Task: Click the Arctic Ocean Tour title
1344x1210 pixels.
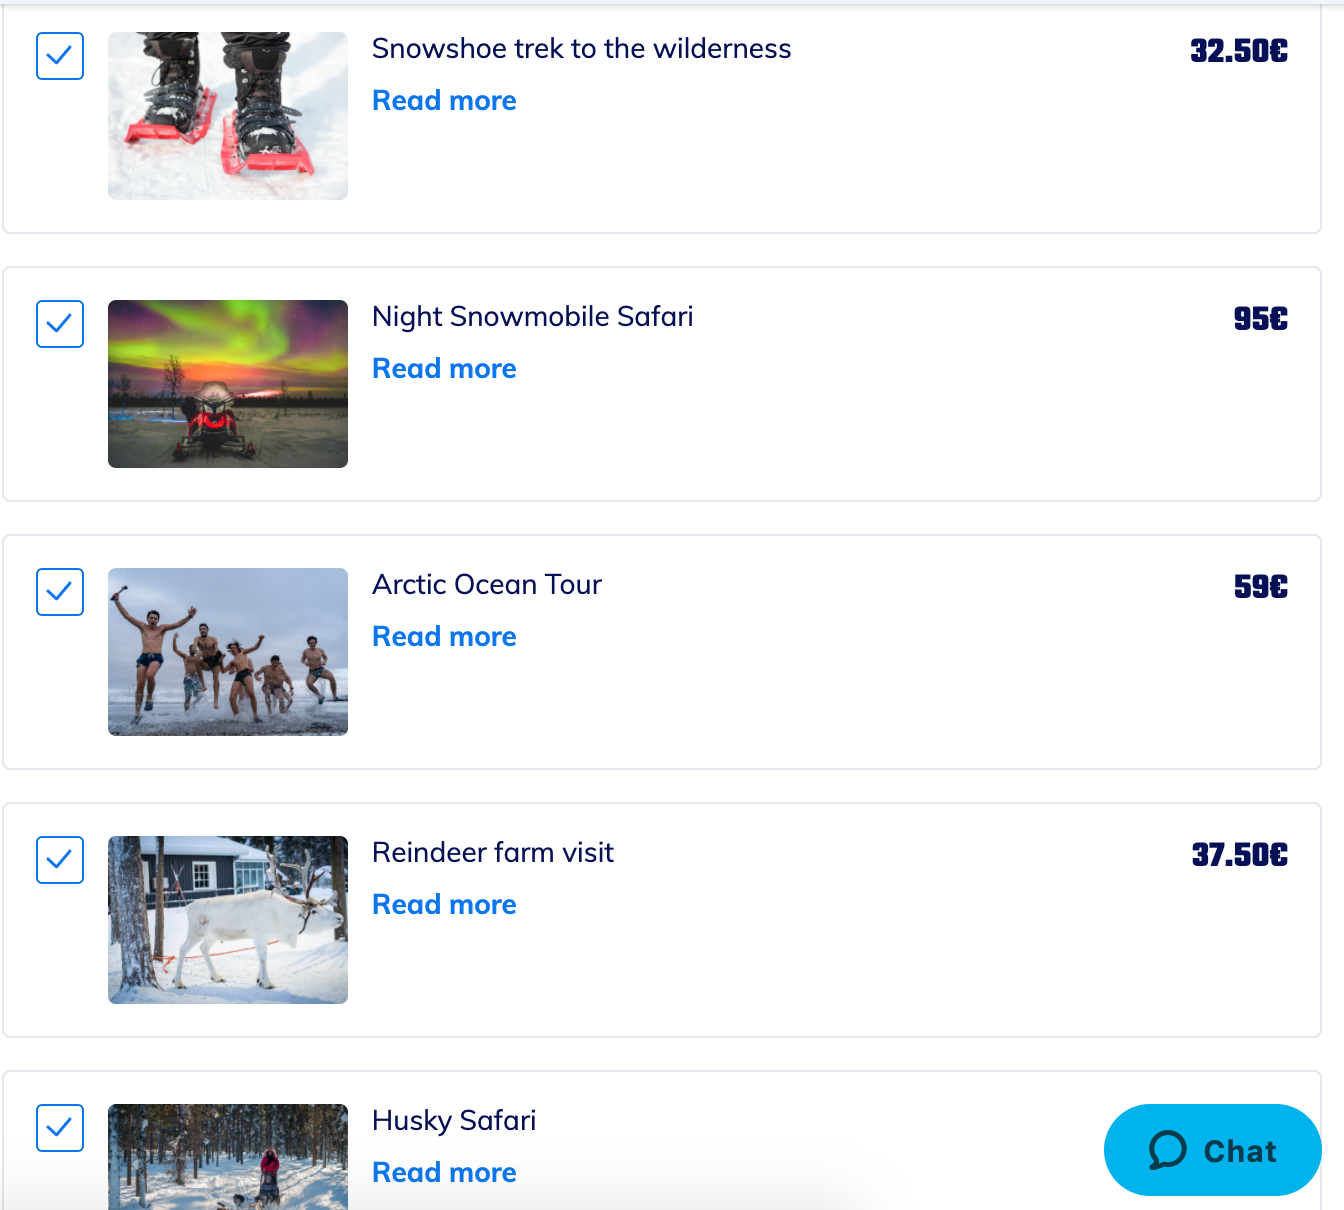Action: (487, 585)
